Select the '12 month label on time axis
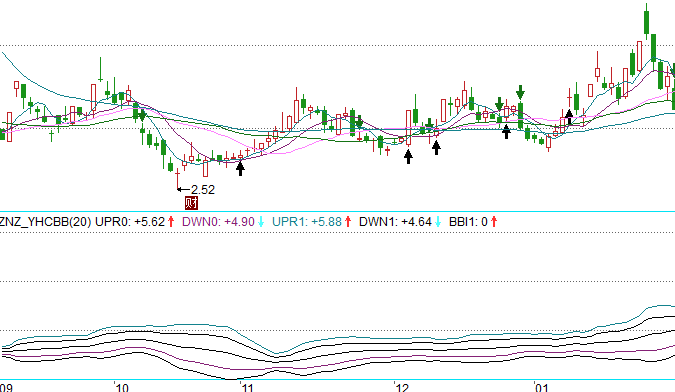This screenshot has height=392, width=675. click(401, 388)
